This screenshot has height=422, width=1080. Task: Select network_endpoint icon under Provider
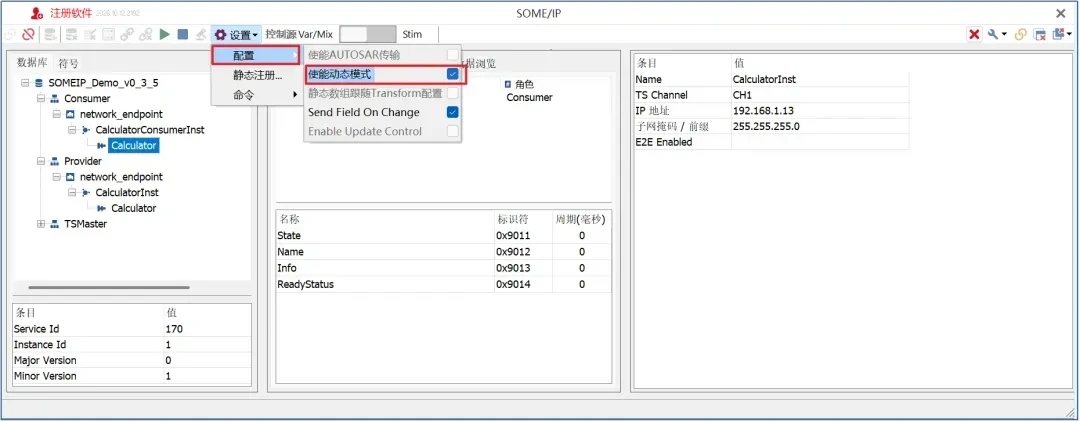pos(70,177)
